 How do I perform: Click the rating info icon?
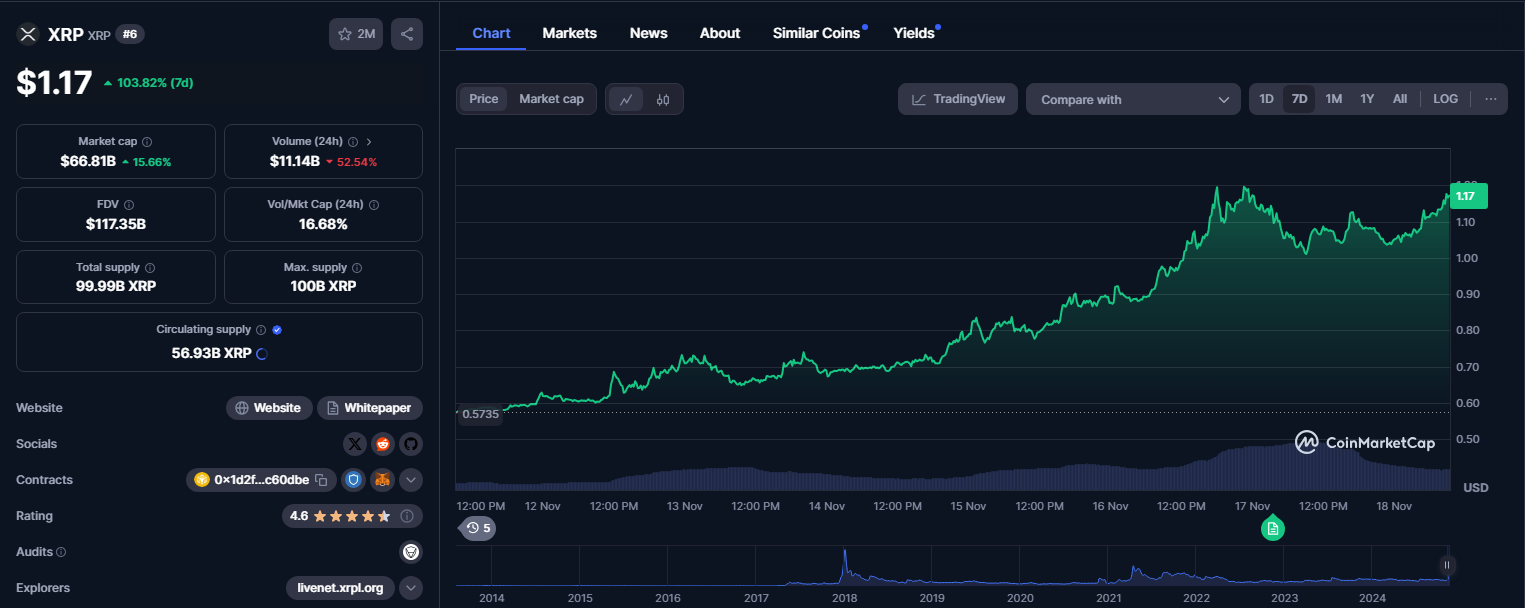[407, 516]
